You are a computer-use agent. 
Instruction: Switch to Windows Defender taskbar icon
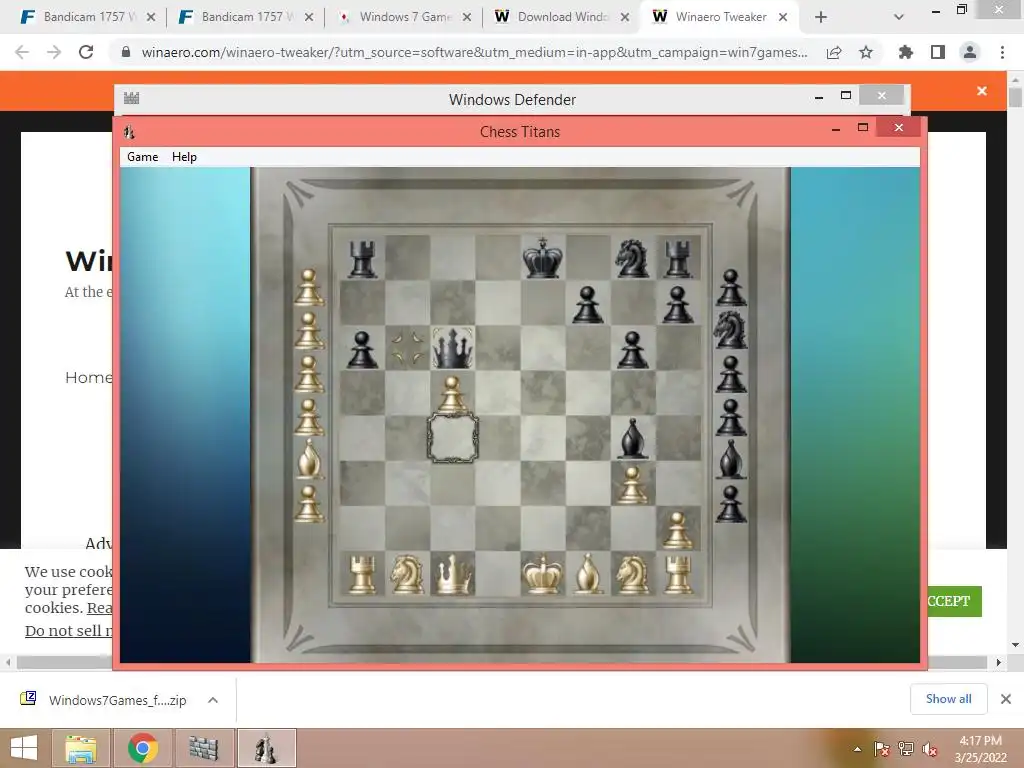pyautogui.click(x=204, y=748)
